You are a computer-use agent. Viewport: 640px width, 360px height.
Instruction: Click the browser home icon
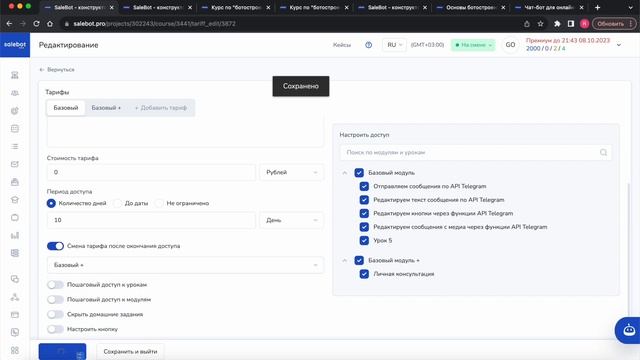pos(50,24)
